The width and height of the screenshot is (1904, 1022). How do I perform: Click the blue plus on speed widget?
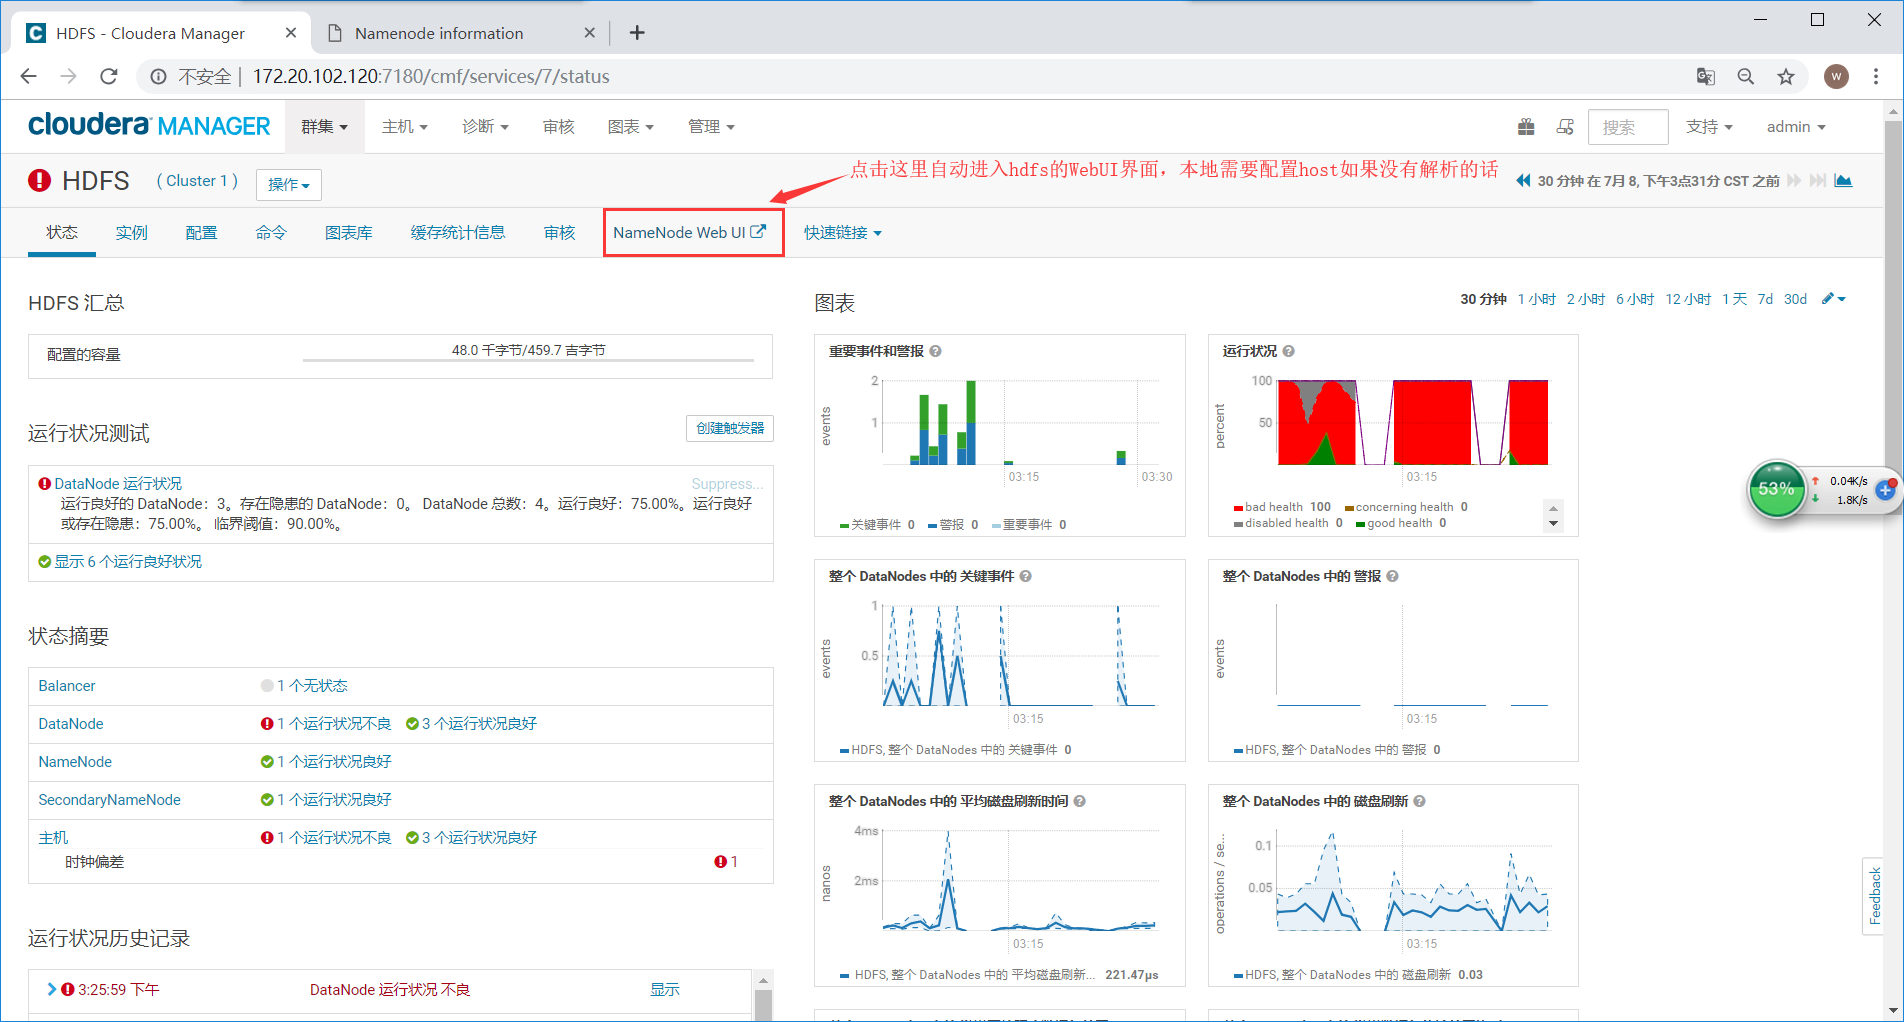1886,490
